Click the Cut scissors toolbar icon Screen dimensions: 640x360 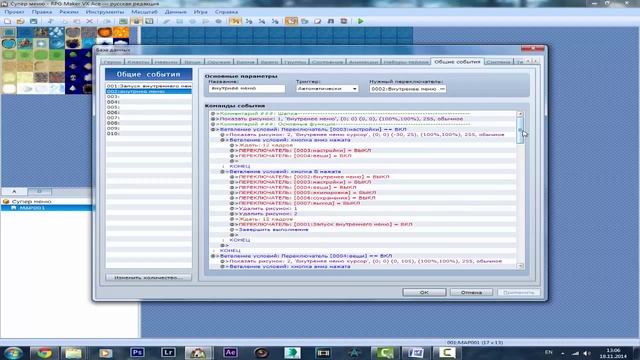[x=50, y=21]
